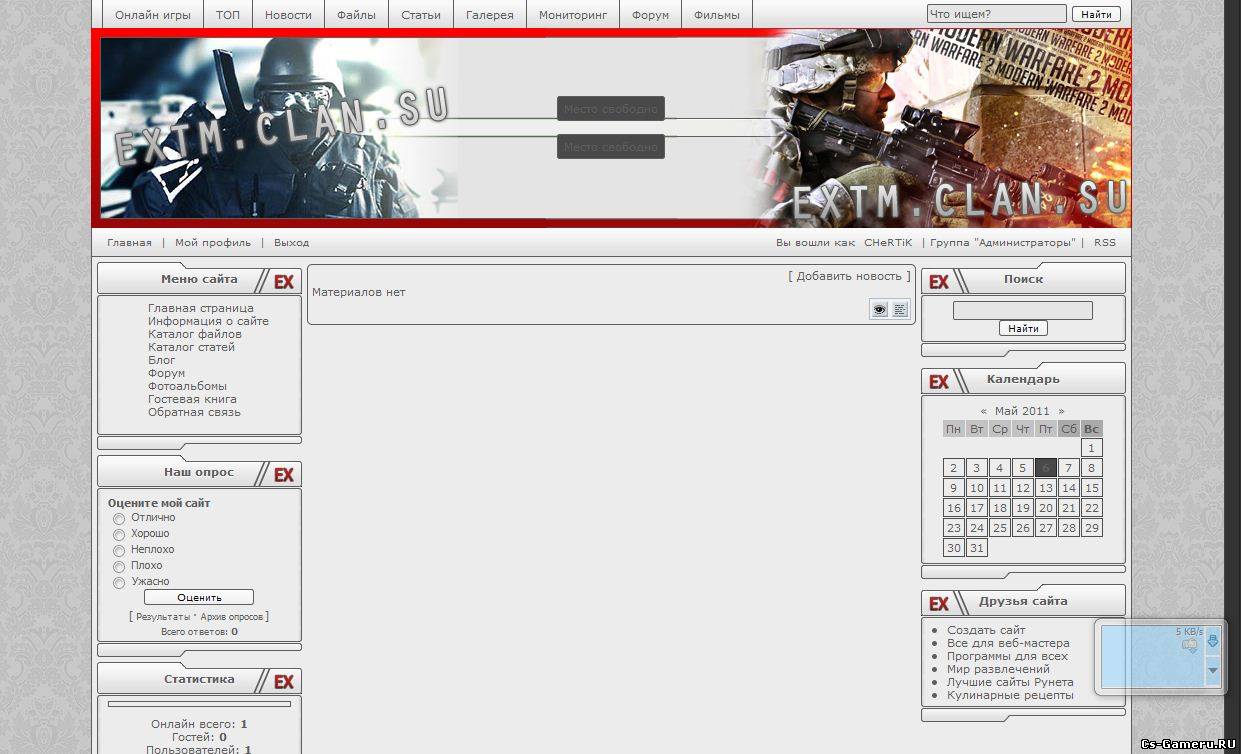1241x754 pixels.
Task: Open the Мир развлечений link
Action: coord(998,669)
